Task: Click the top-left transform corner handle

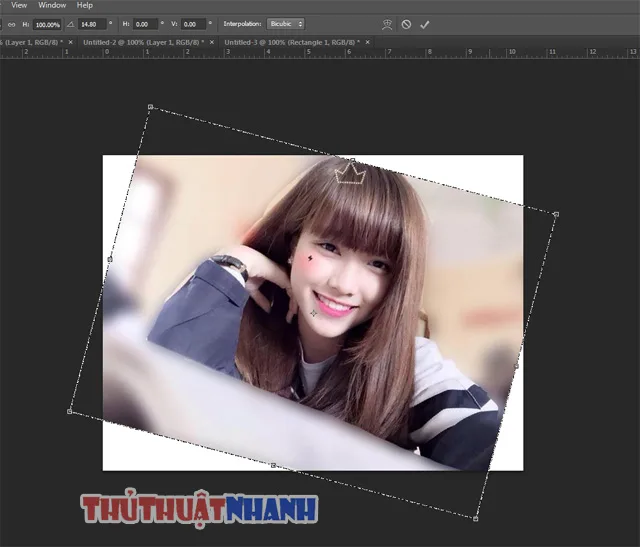Action: coord(150,107)
